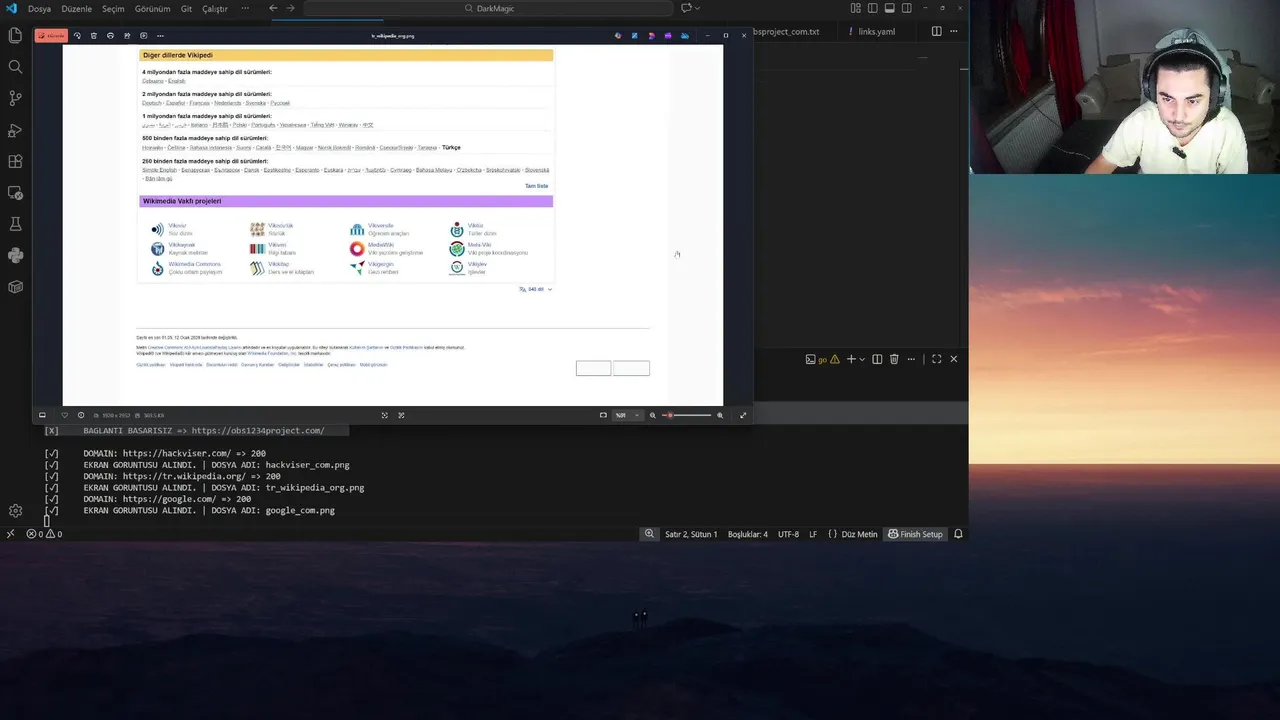Toggle primary sidebar visibility

873,9
